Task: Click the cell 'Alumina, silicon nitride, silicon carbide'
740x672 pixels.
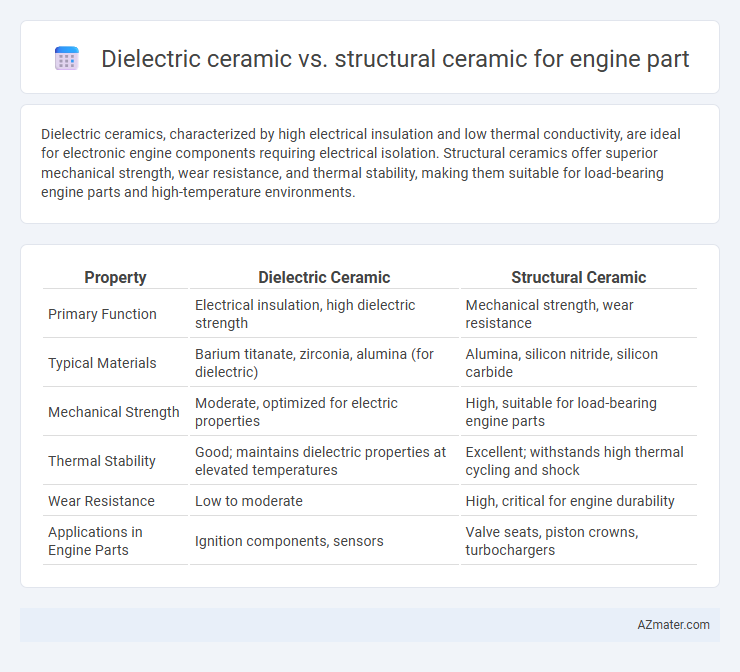Action: (x=578, y=363)
